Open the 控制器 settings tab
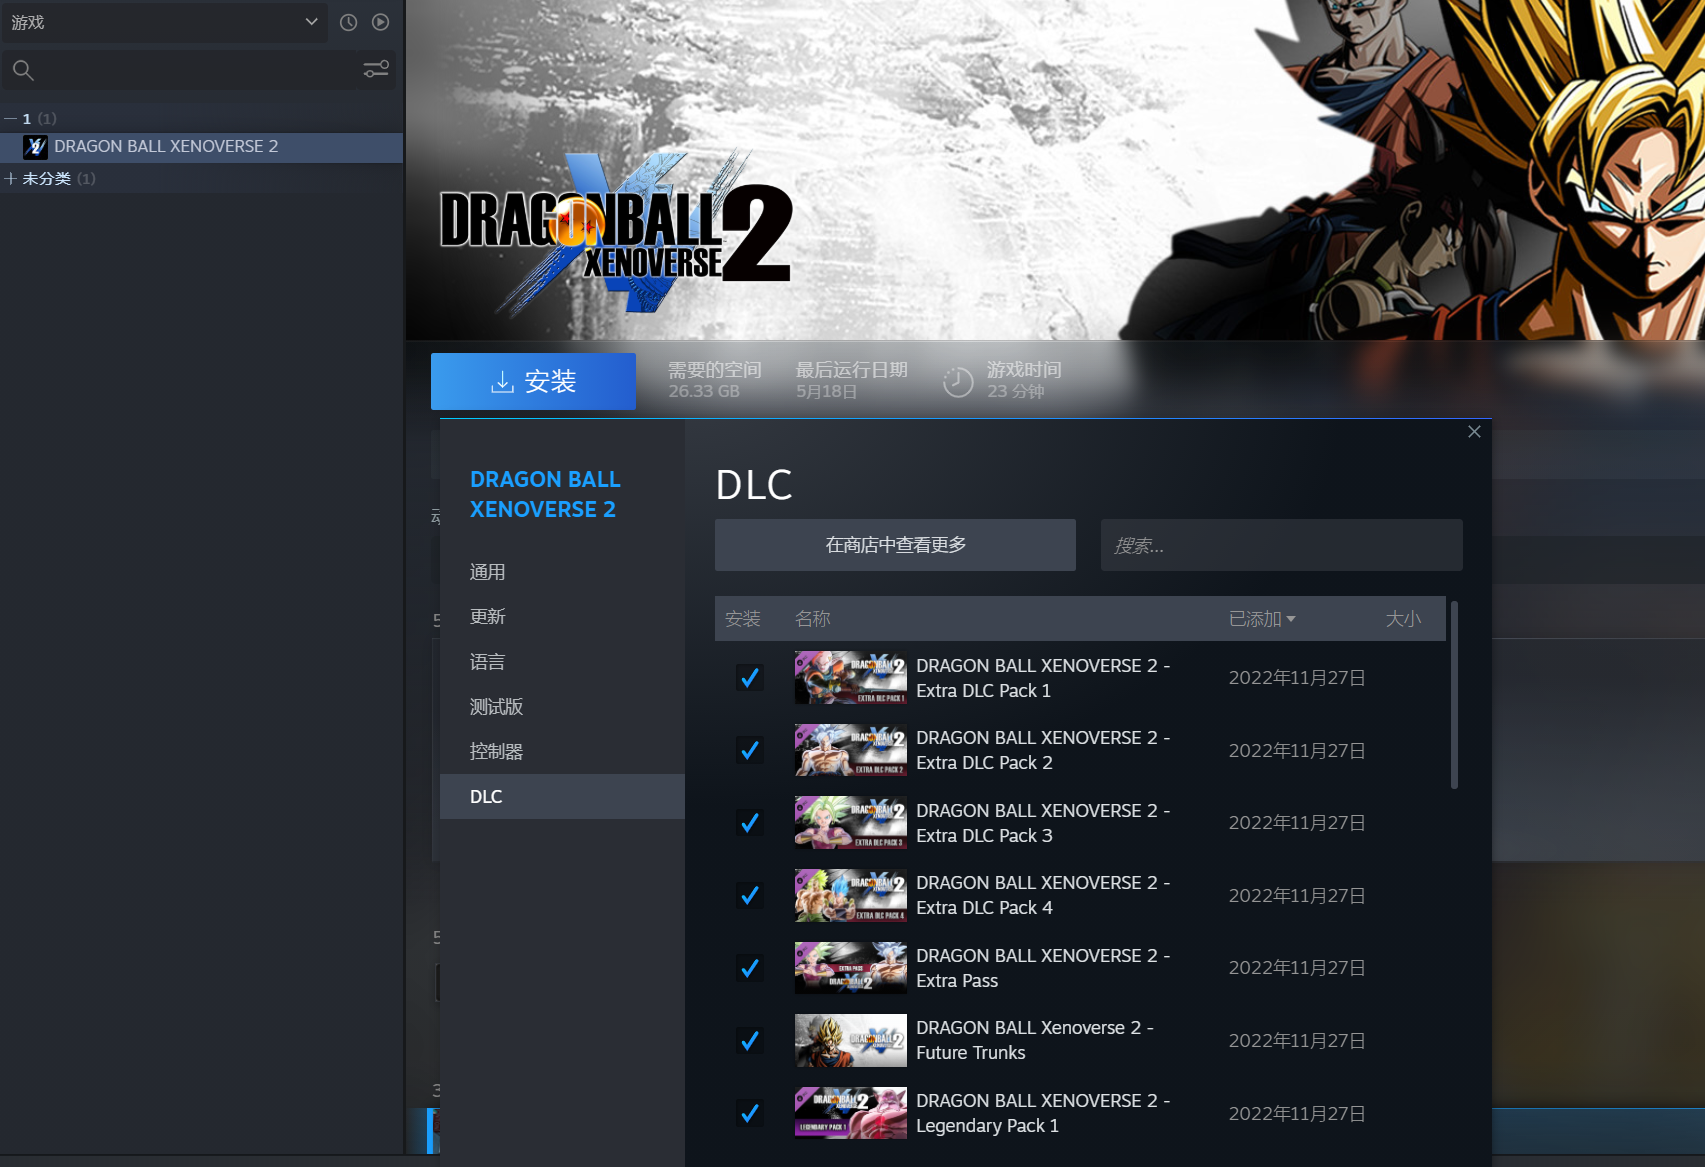 pos(562,752)
